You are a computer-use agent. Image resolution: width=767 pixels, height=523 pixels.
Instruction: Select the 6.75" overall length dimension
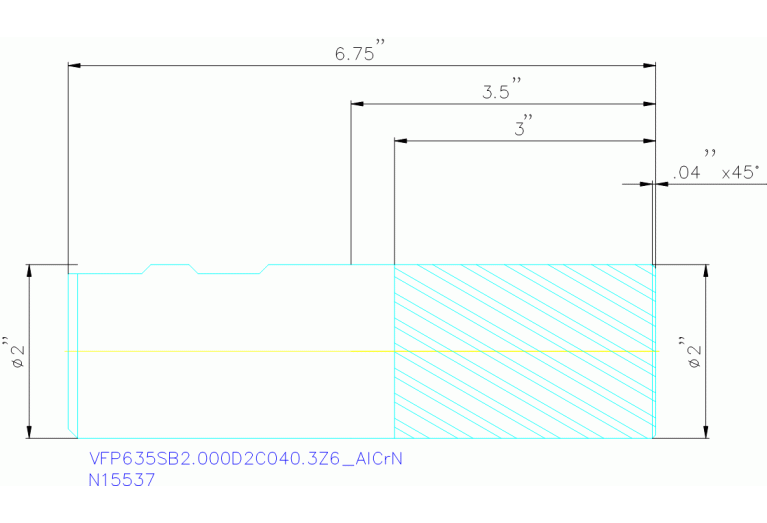[x=360, y=51]
